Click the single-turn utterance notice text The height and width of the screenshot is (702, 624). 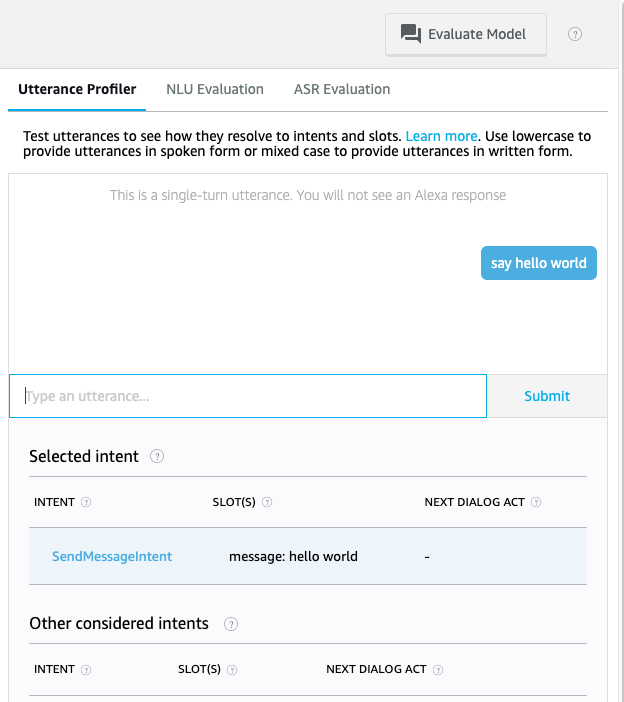[308, 195]
